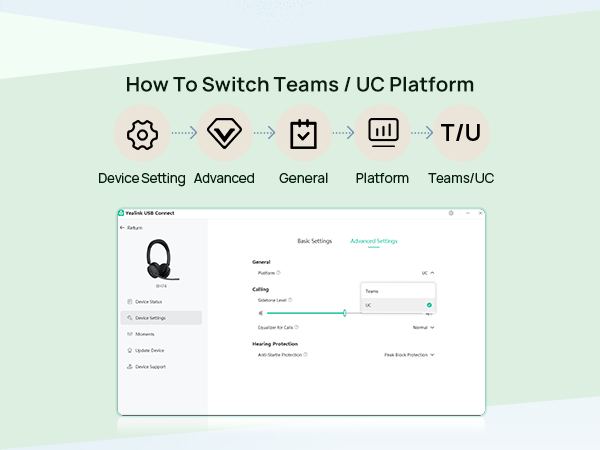
Task: Click the T/U Teams/UC icon
Action: [461, 132]
